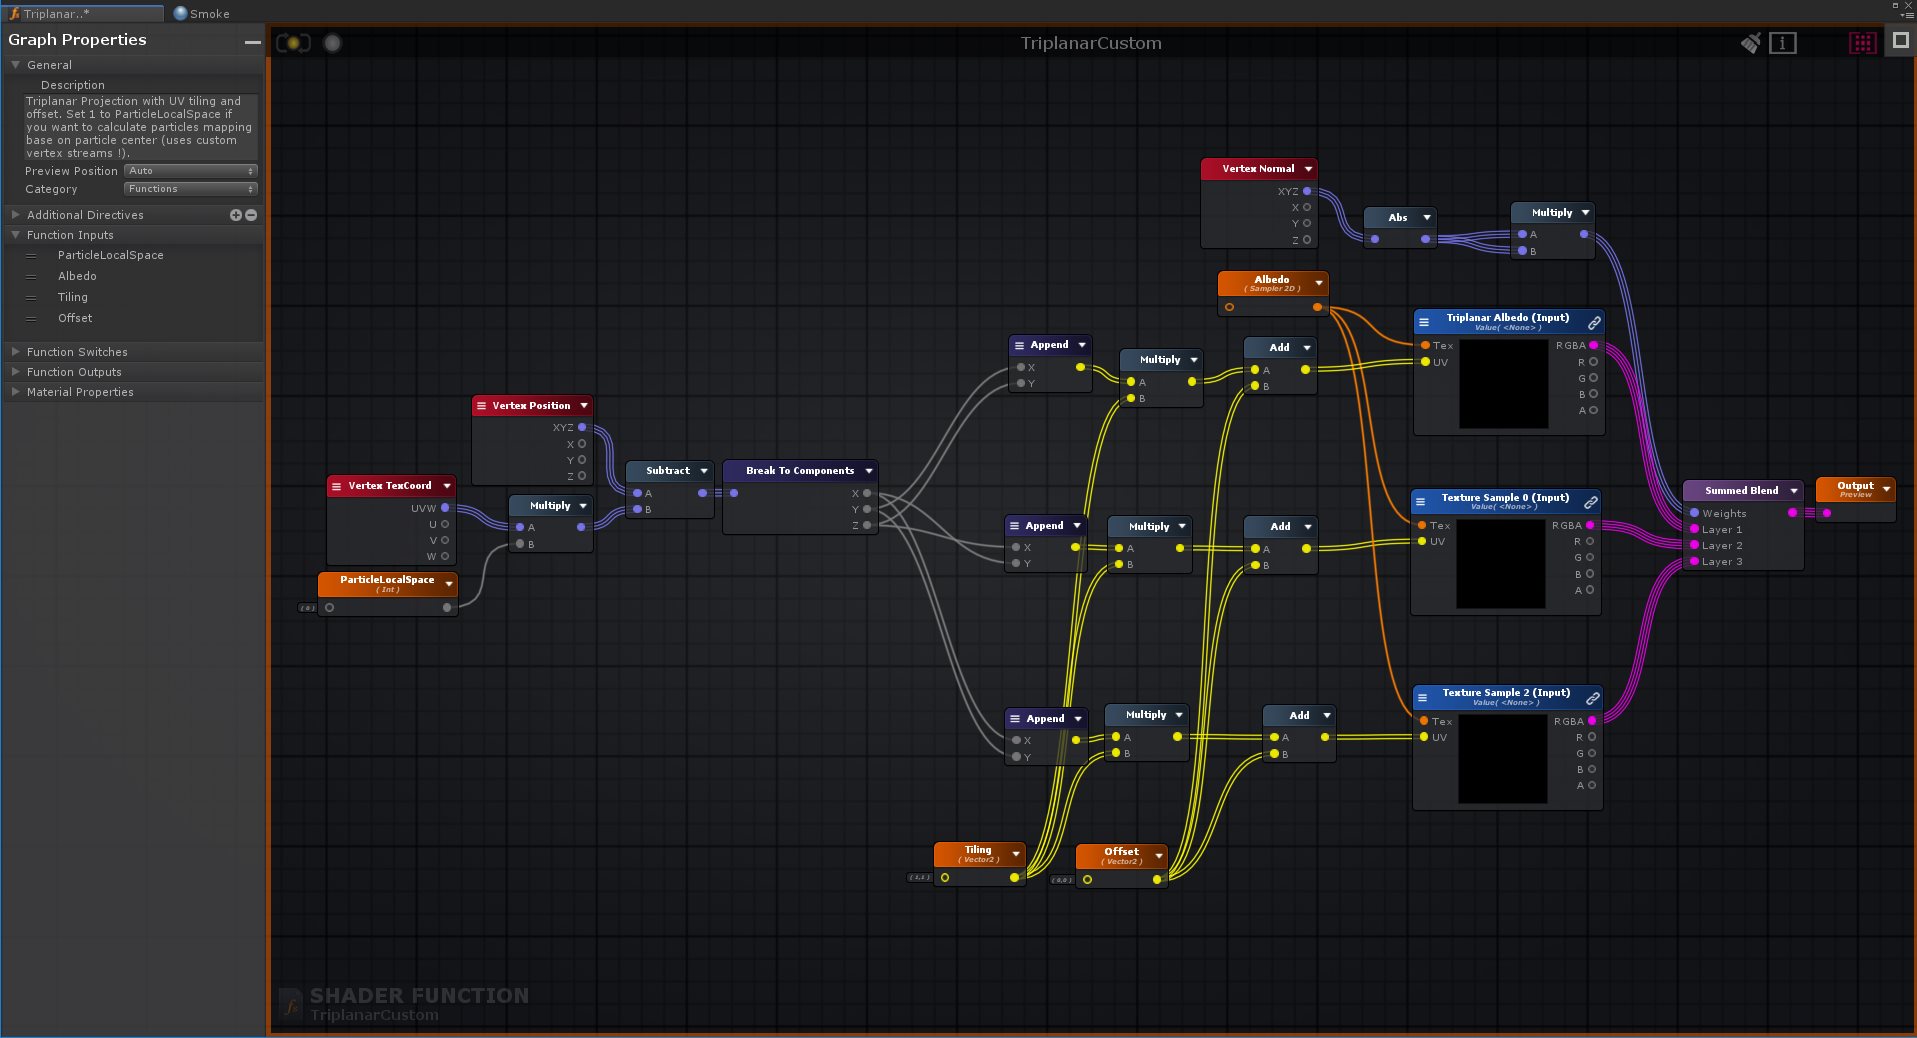The height and width of the screenshot is (1038, 1917).
Task: Open the Category Functions dropdown
Action: point(191,189)
